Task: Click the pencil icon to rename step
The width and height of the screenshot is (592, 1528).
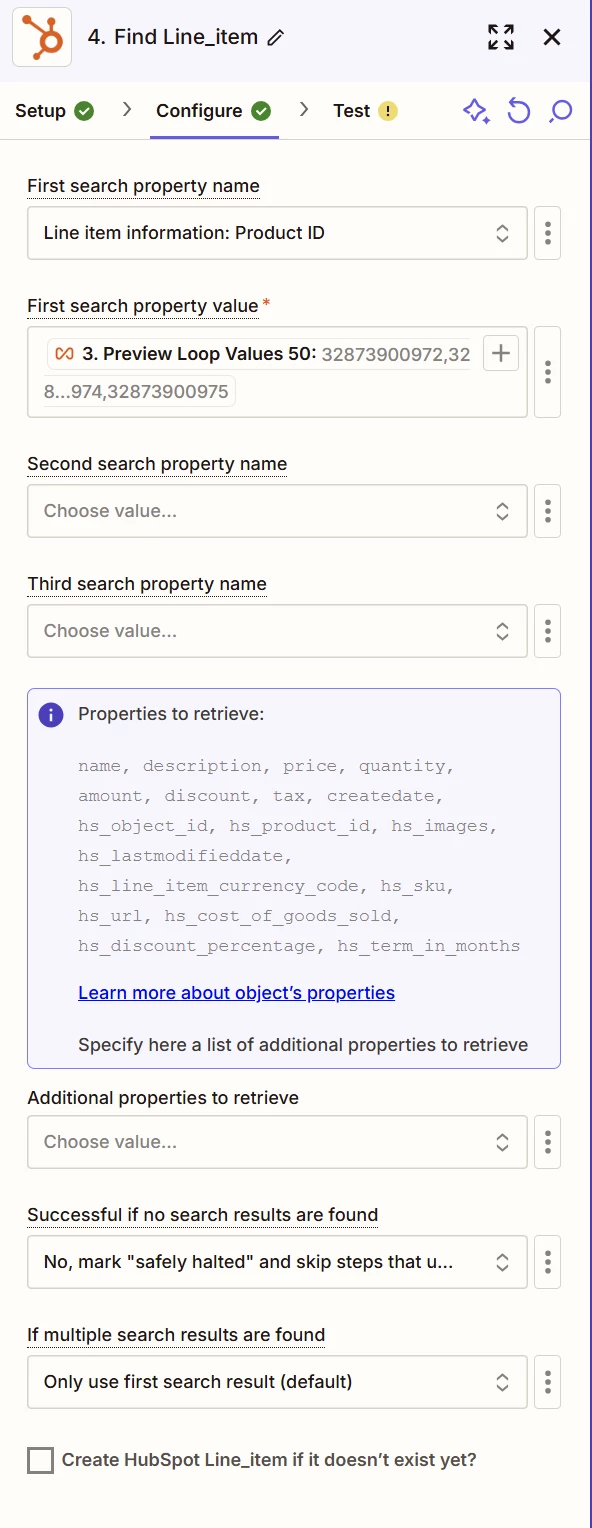Action: (x=276, y=38)
